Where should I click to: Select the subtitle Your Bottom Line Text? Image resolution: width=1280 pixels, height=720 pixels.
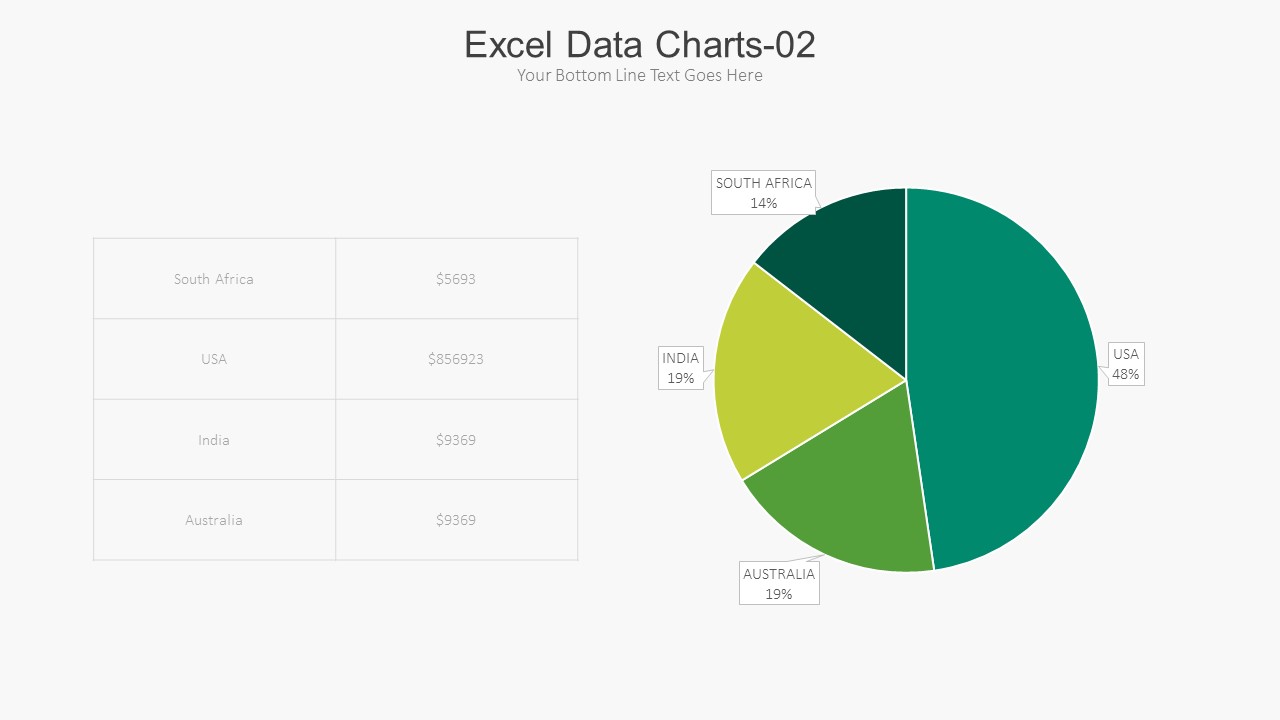(x=639, y=76)
